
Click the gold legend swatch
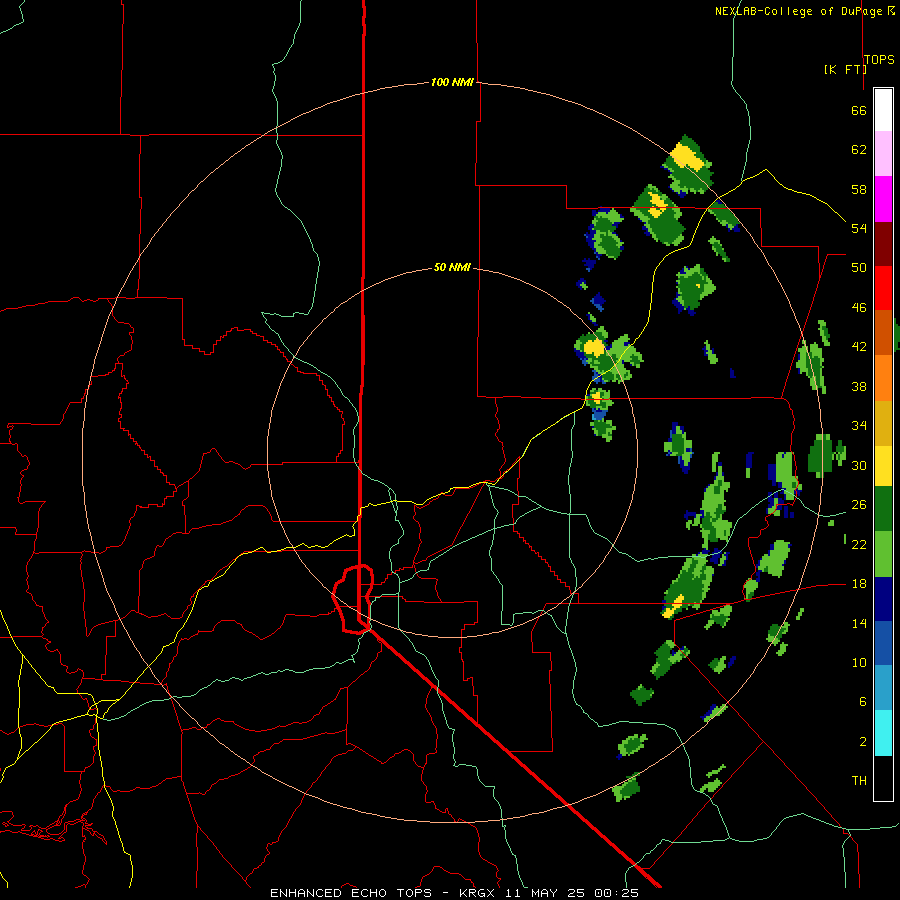883,423
